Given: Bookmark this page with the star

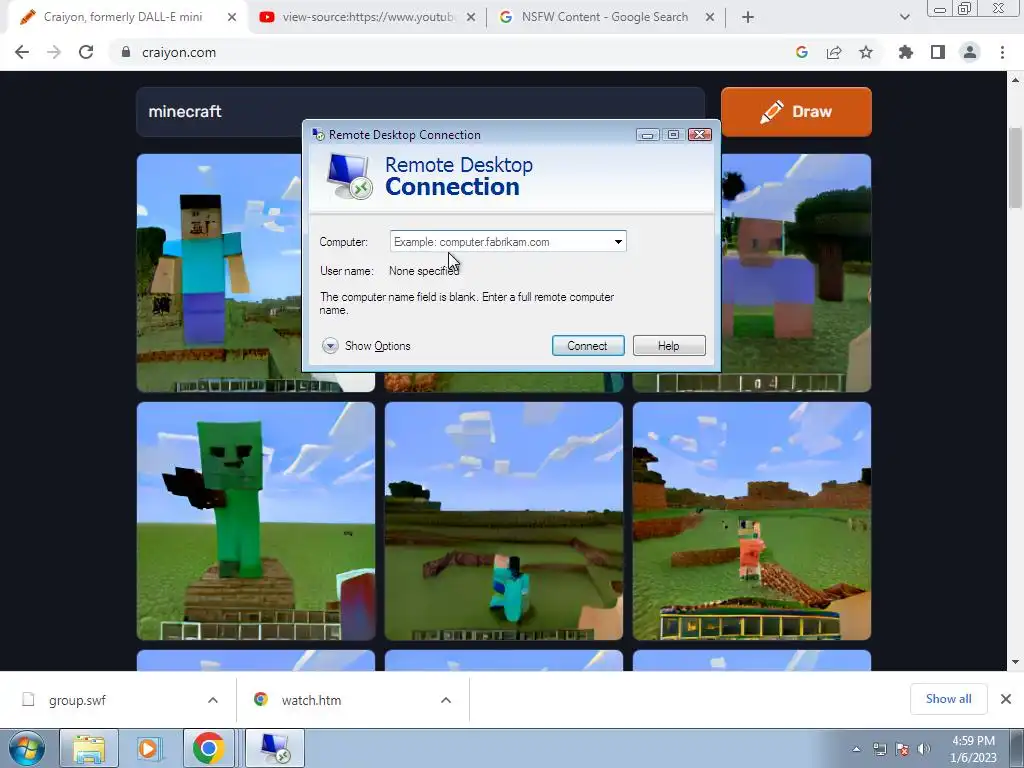Looking at the screenshot, I should 866,52.
